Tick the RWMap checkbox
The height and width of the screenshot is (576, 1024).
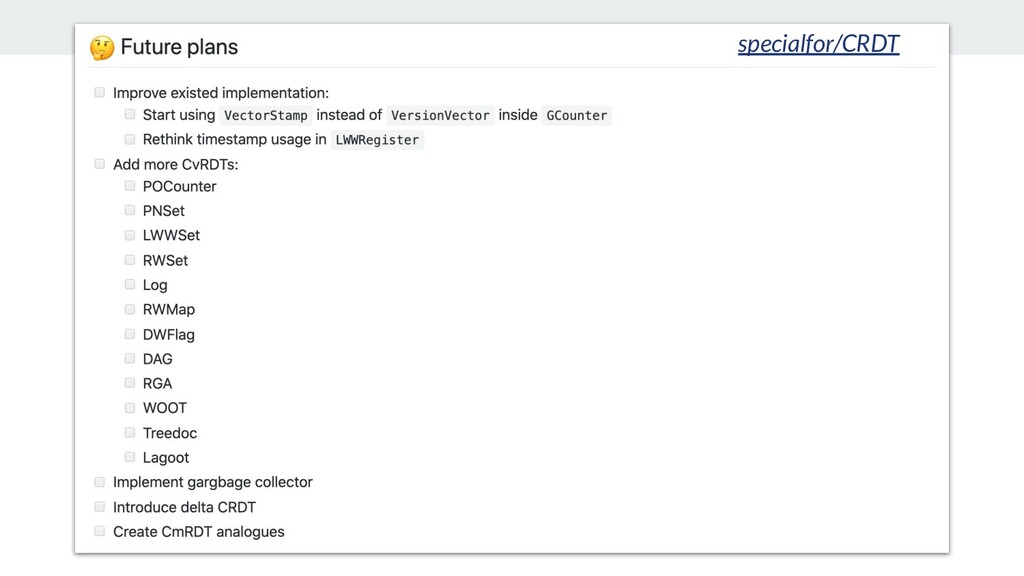(x=130, y=309)
